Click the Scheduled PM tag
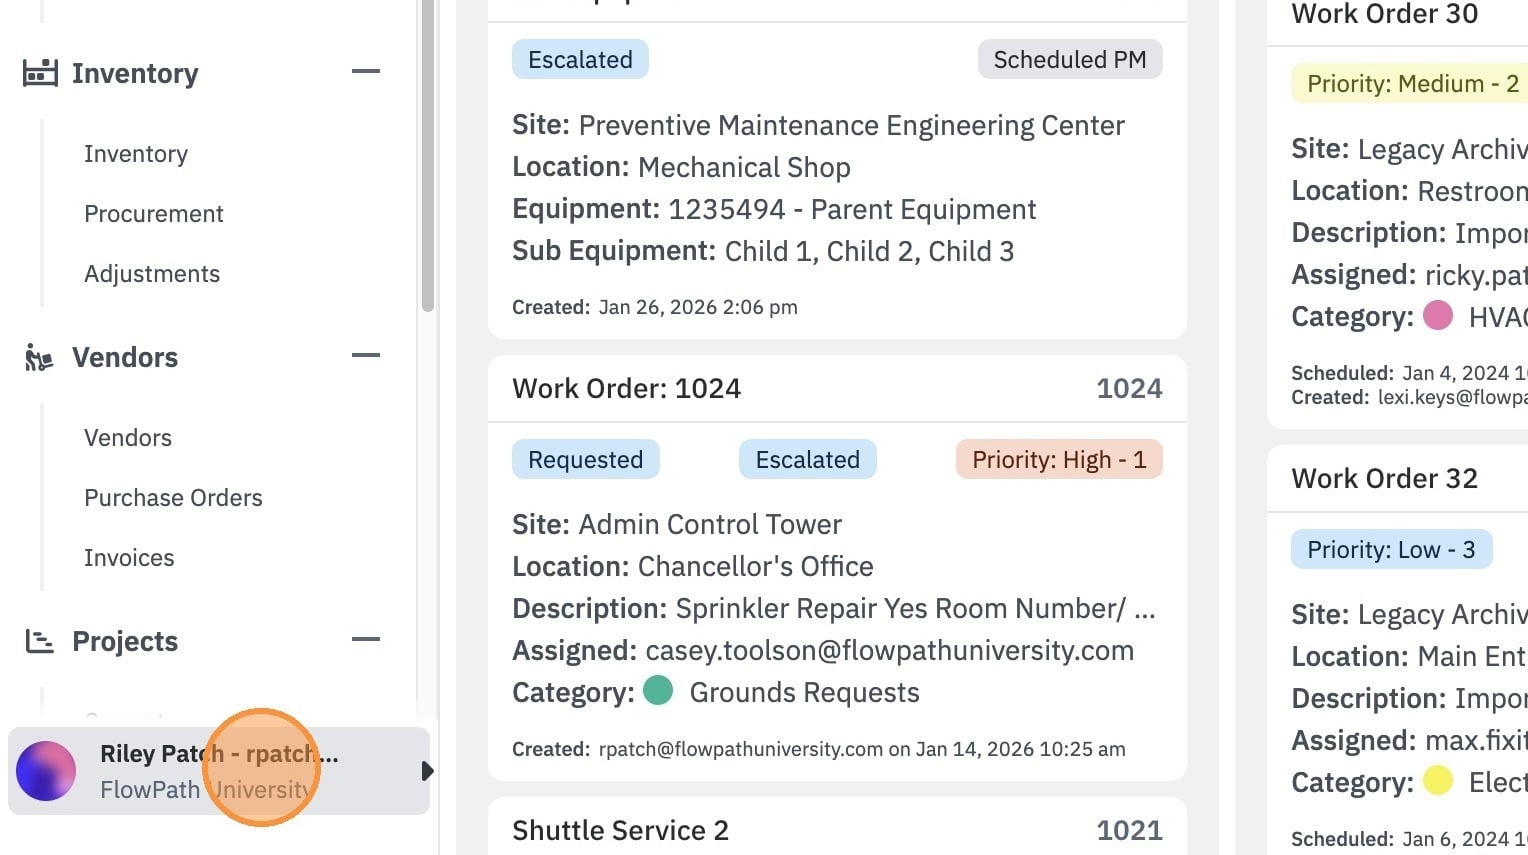This screenshot has height=855, width=1528. click(1070, 59)
